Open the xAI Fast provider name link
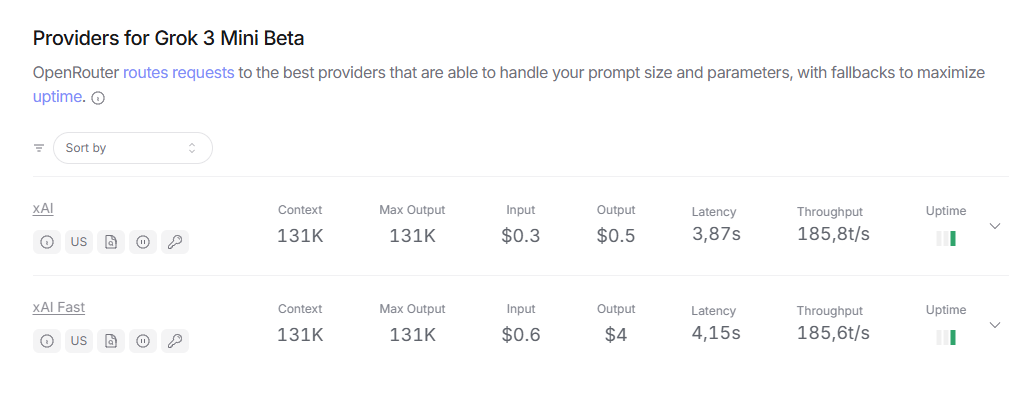1026x396 pixels. coord(59,307)
